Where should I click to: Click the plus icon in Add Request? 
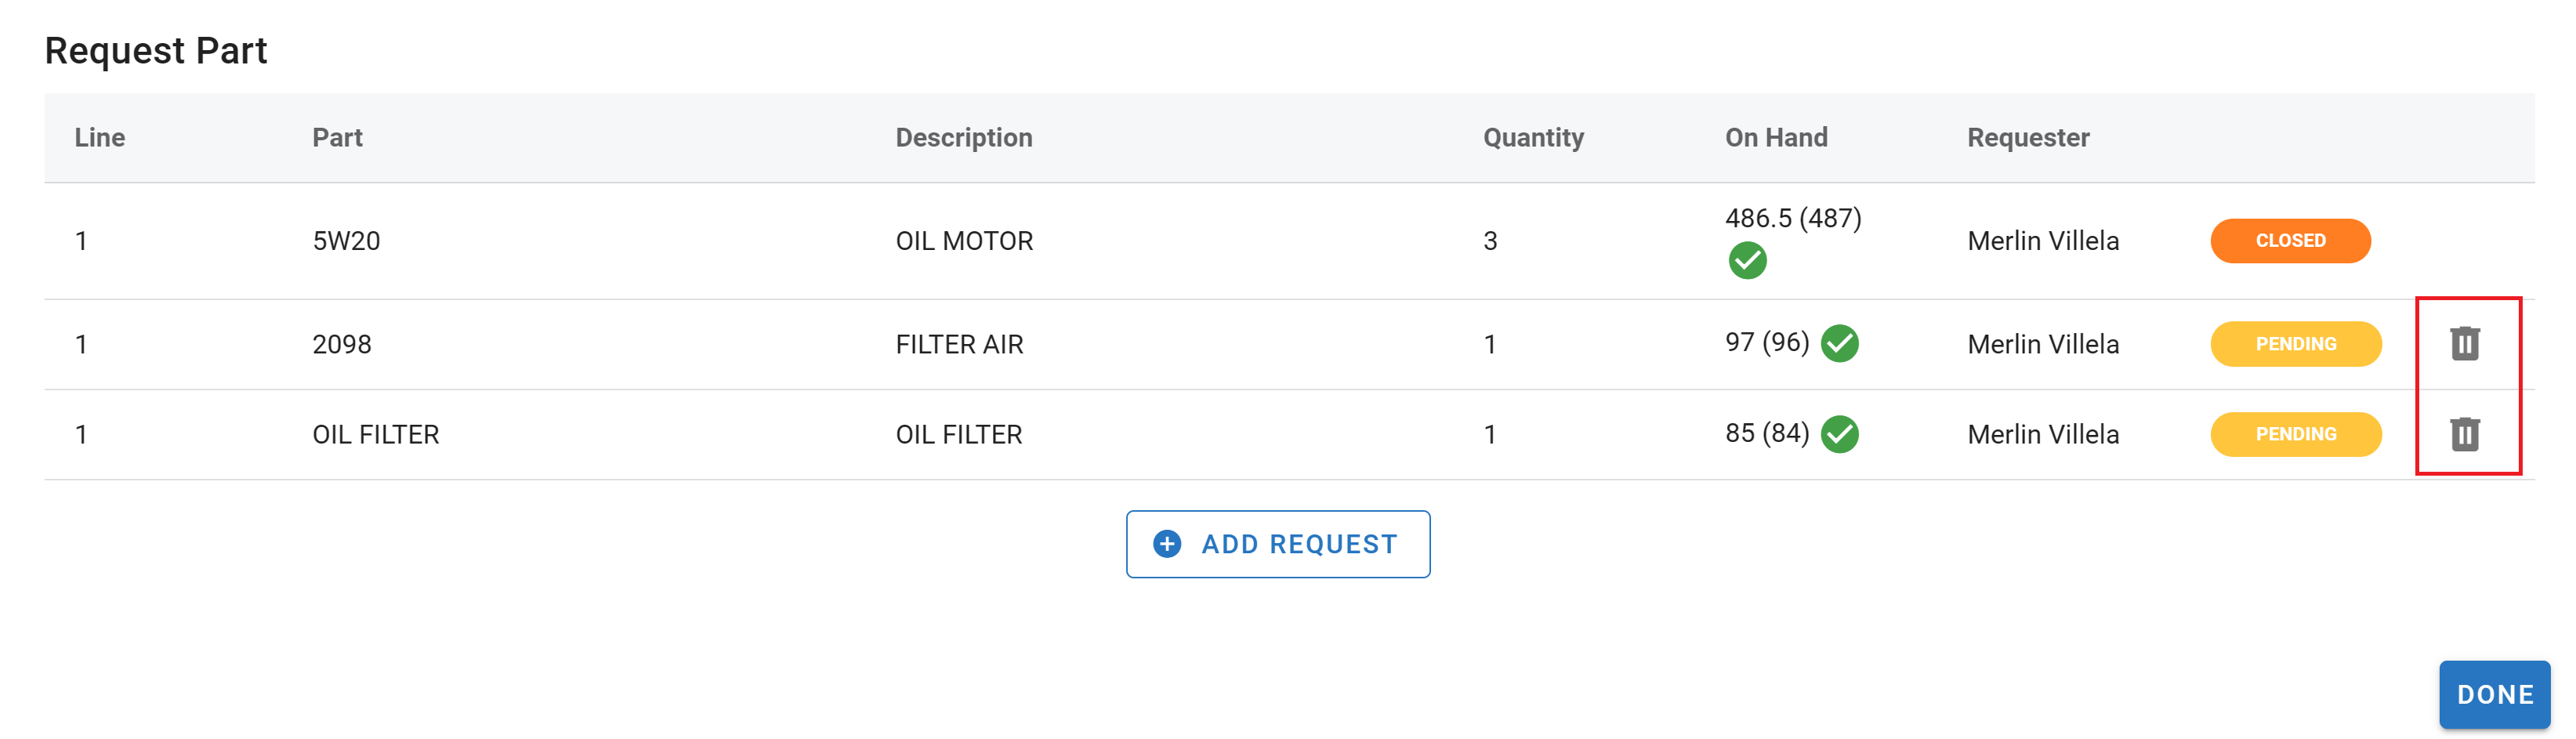[x=1167, y=544]
